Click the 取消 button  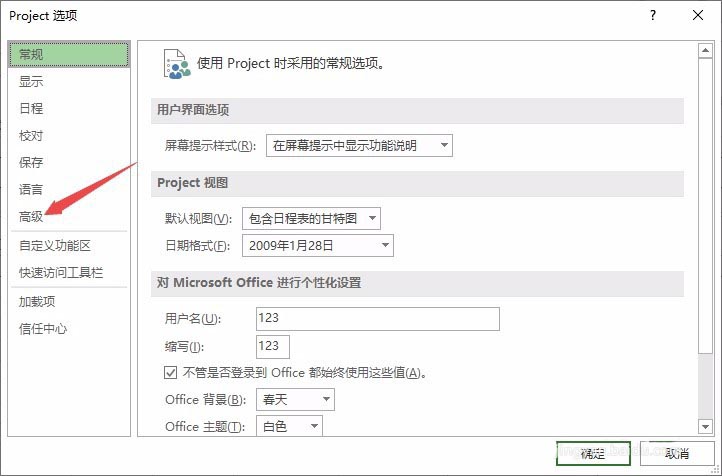pyautogui.click(x=677, y=454)
